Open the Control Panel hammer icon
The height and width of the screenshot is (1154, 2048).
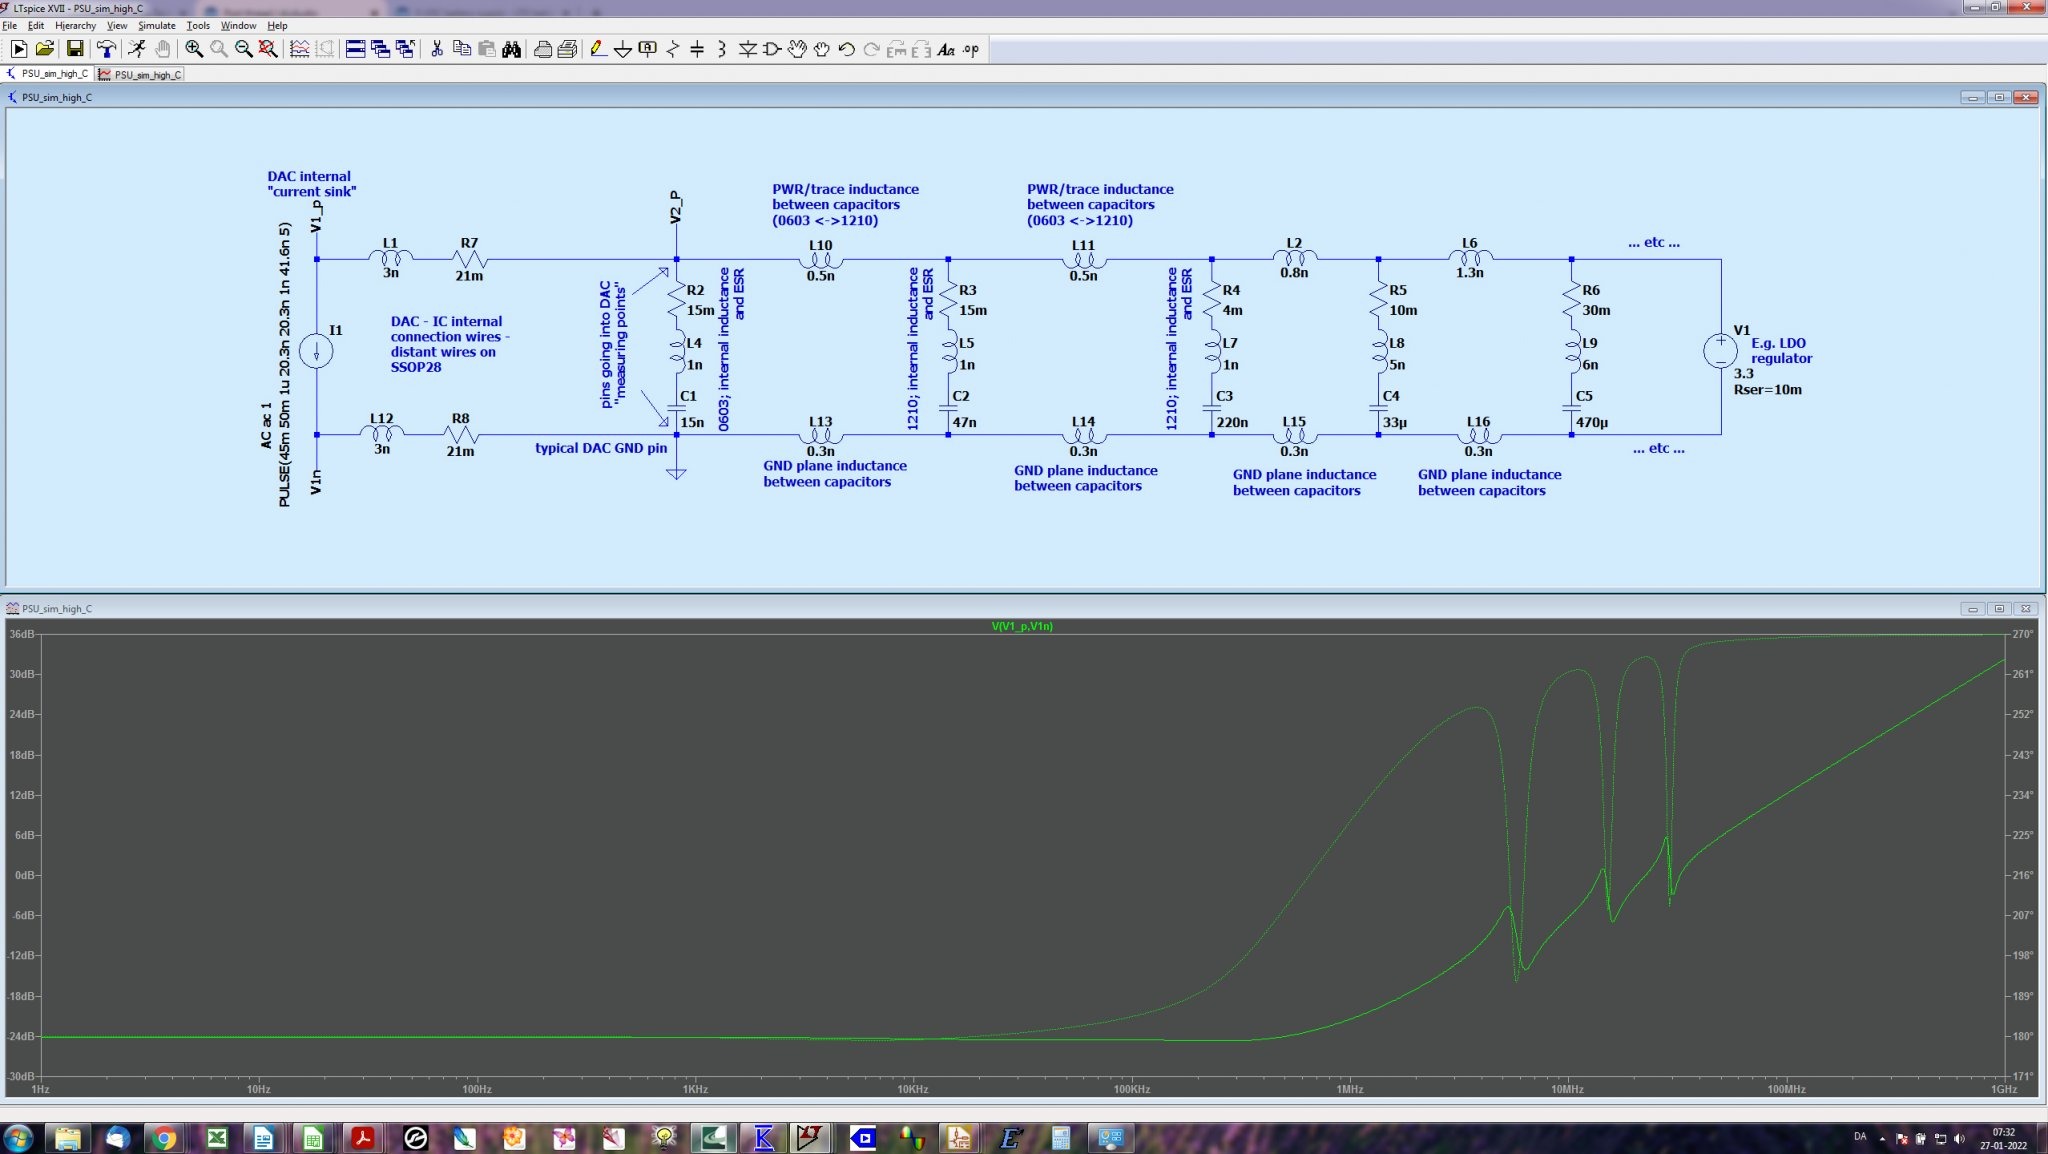click(106, 49)
